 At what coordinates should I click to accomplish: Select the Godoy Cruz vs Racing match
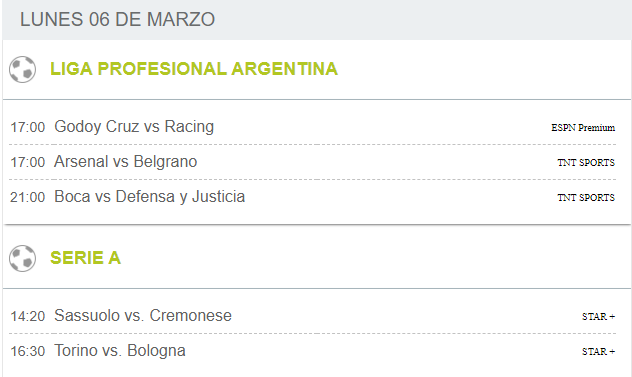click(134, 127)
